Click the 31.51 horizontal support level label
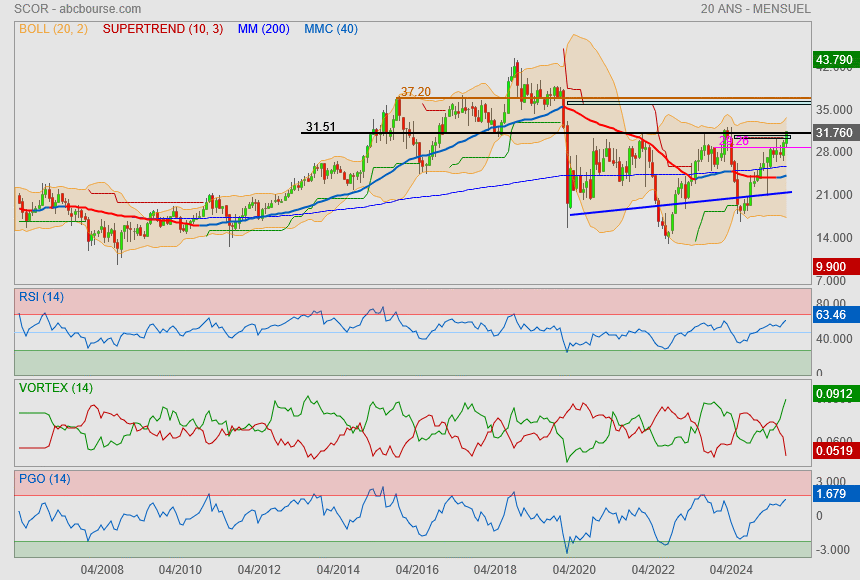This screenshot has height=580, width=860. click(x=320, y=127)
